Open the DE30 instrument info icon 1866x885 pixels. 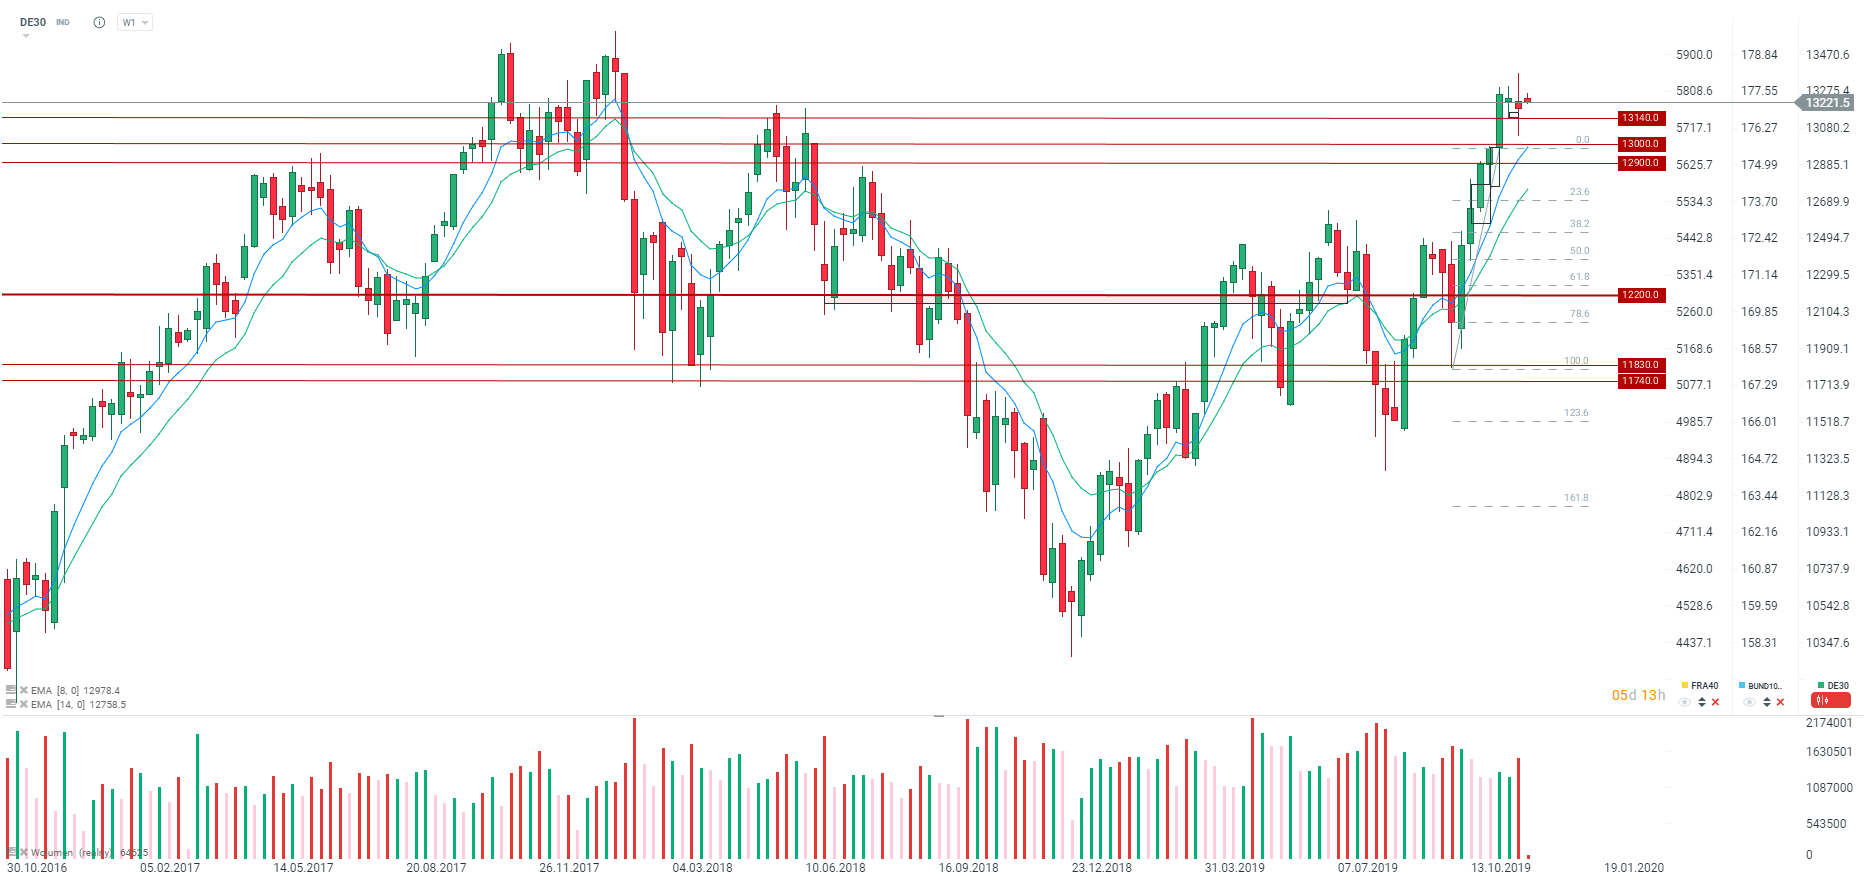[x=99, y=22]
